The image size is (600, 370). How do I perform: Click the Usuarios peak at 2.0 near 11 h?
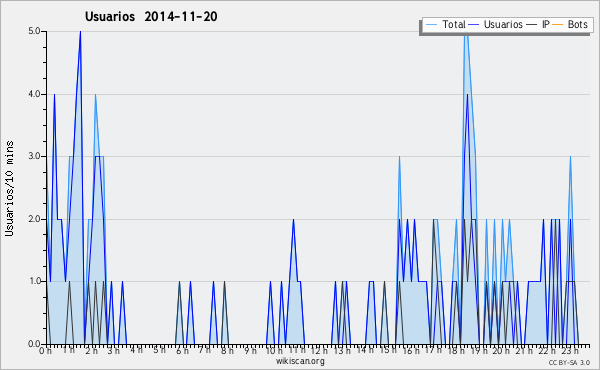tap(293, 220)
